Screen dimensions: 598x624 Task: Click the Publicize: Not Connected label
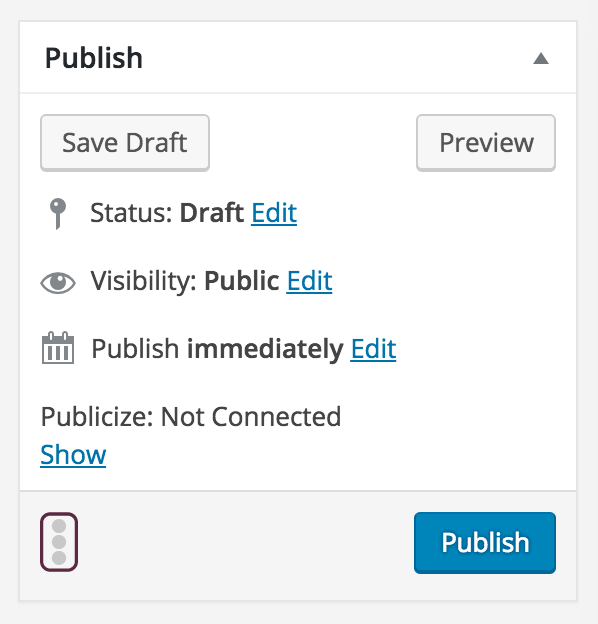pos(191,417)
